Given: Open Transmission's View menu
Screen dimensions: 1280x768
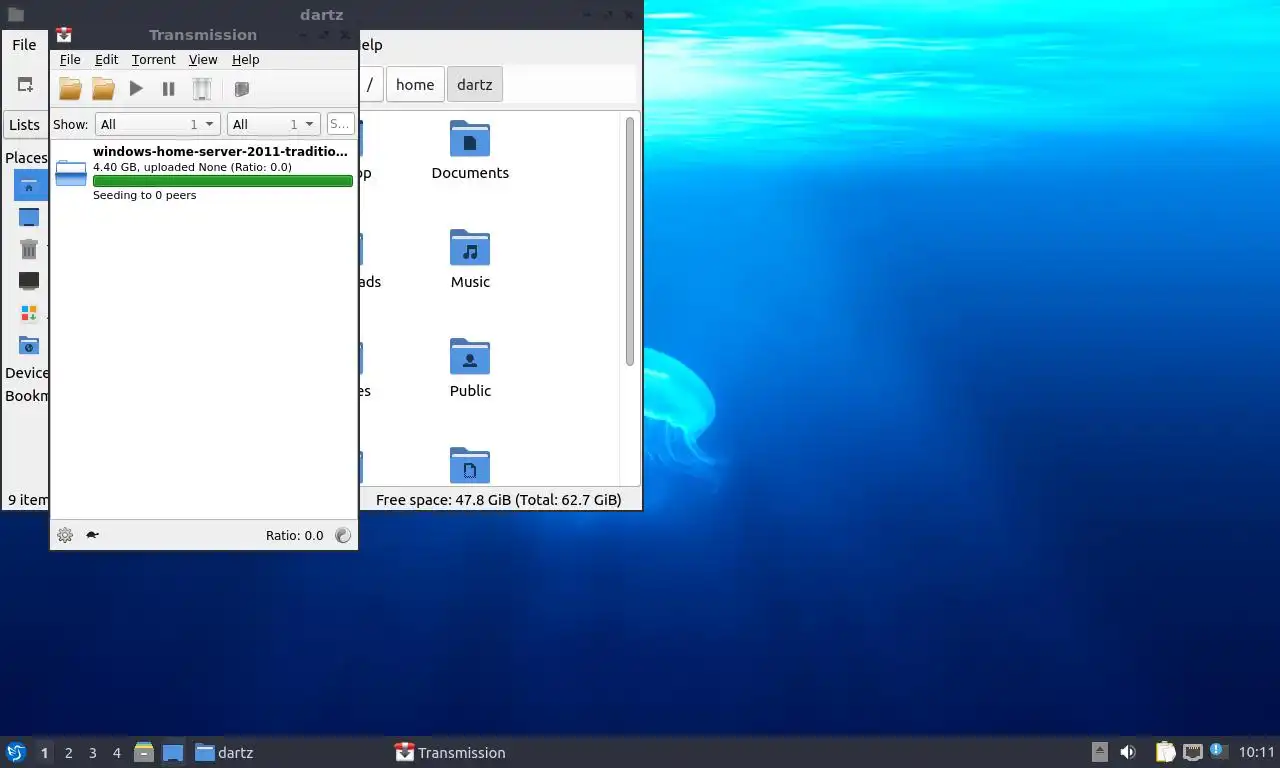Looking at the screenshot, I should coord(203,60).
